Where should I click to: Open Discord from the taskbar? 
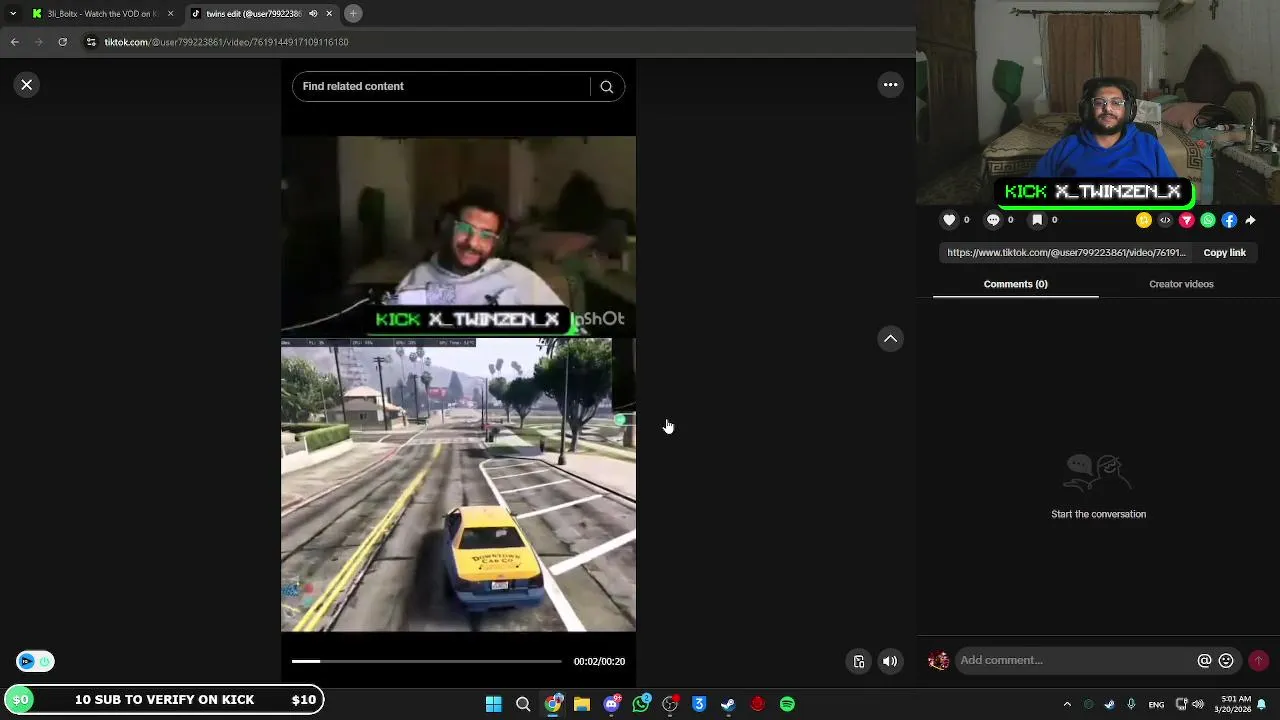click(x=611, y=704)
